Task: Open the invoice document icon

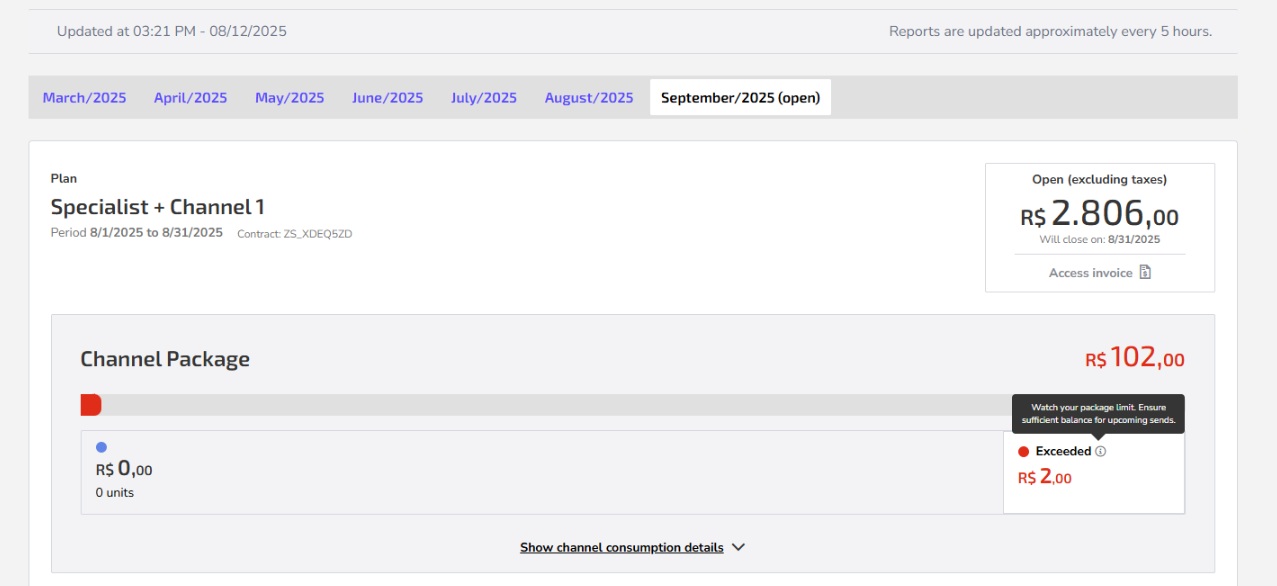Action: tap(1145, 272)
